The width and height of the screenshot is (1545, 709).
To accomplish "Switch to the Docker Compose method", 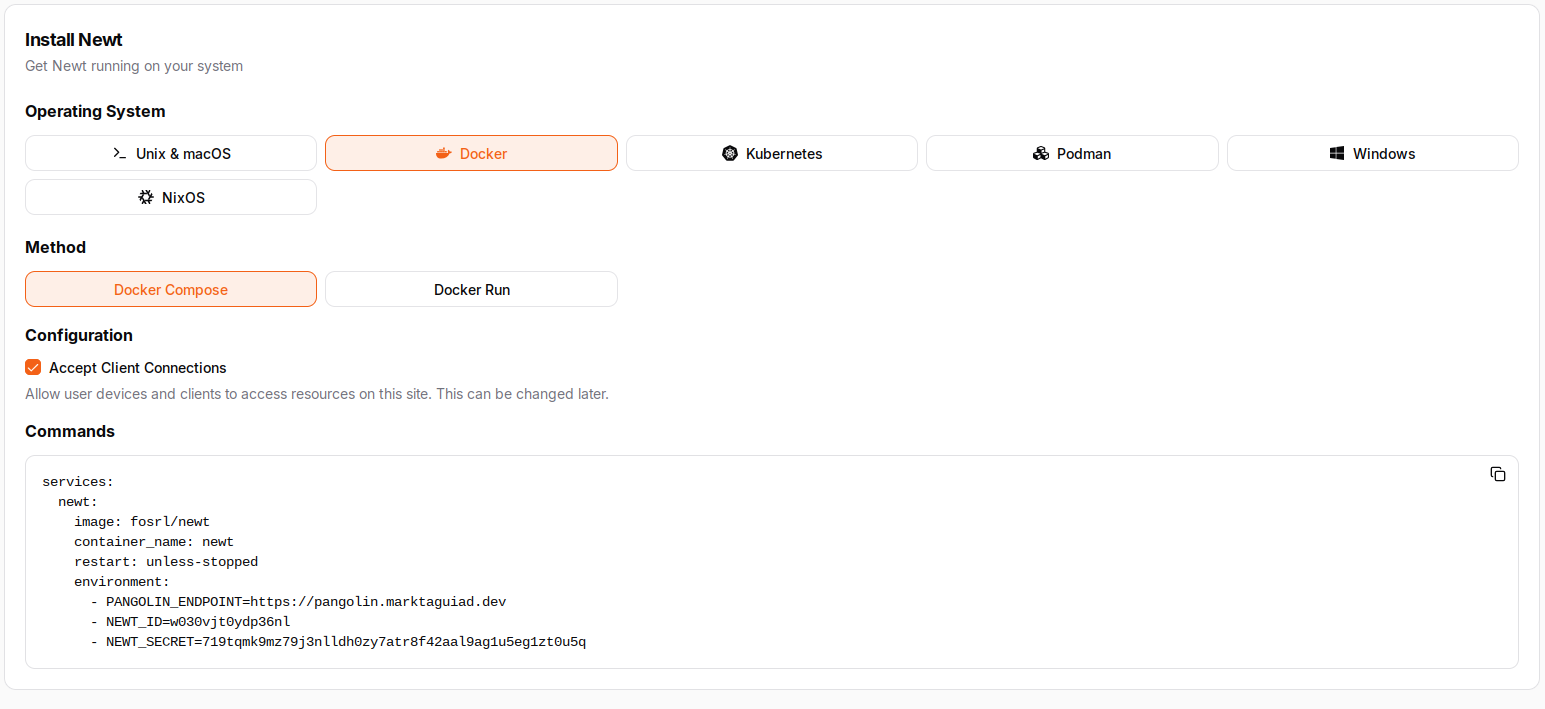I will click(x=171, y=290).
